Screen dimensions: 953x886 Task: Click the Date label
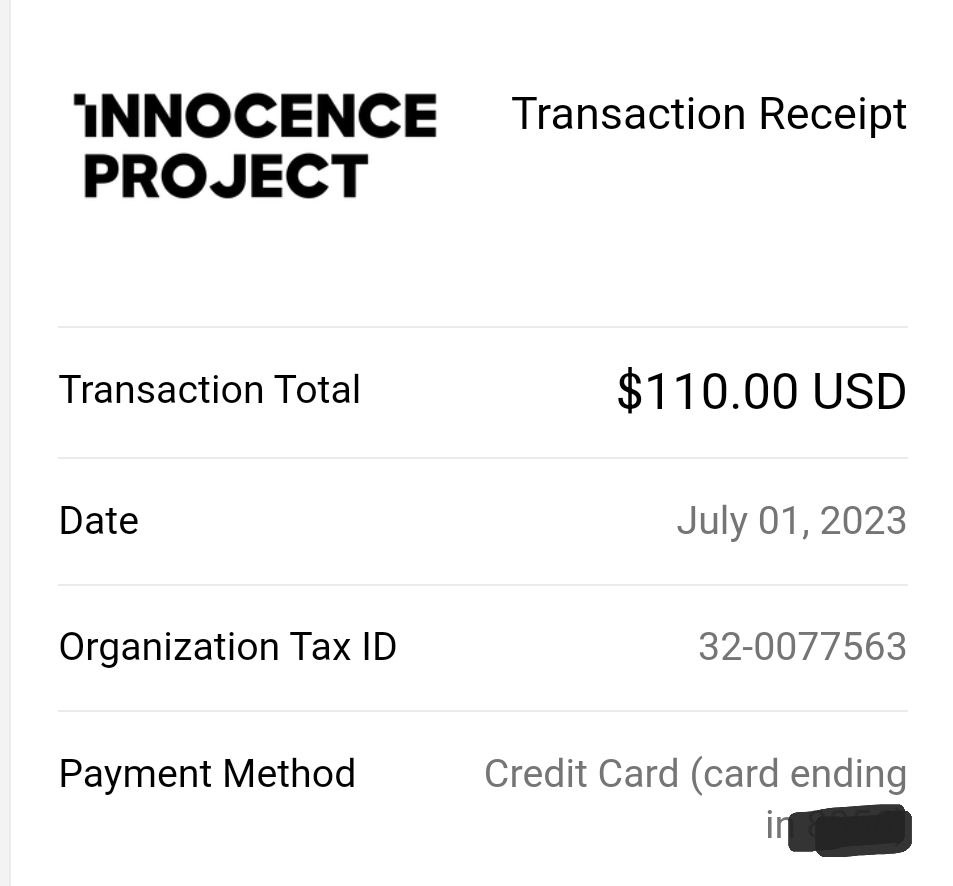[99, 521]
